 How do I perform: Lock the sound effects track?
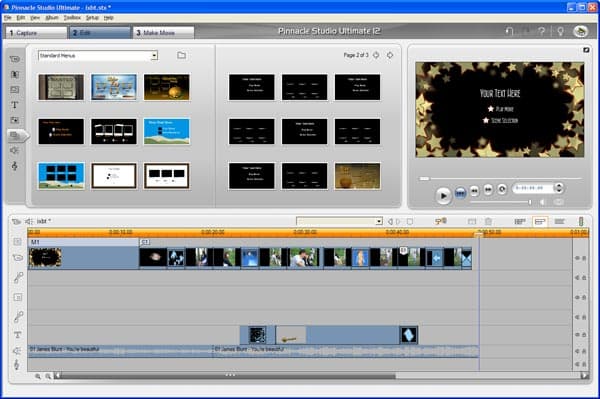tap(584, 351)
